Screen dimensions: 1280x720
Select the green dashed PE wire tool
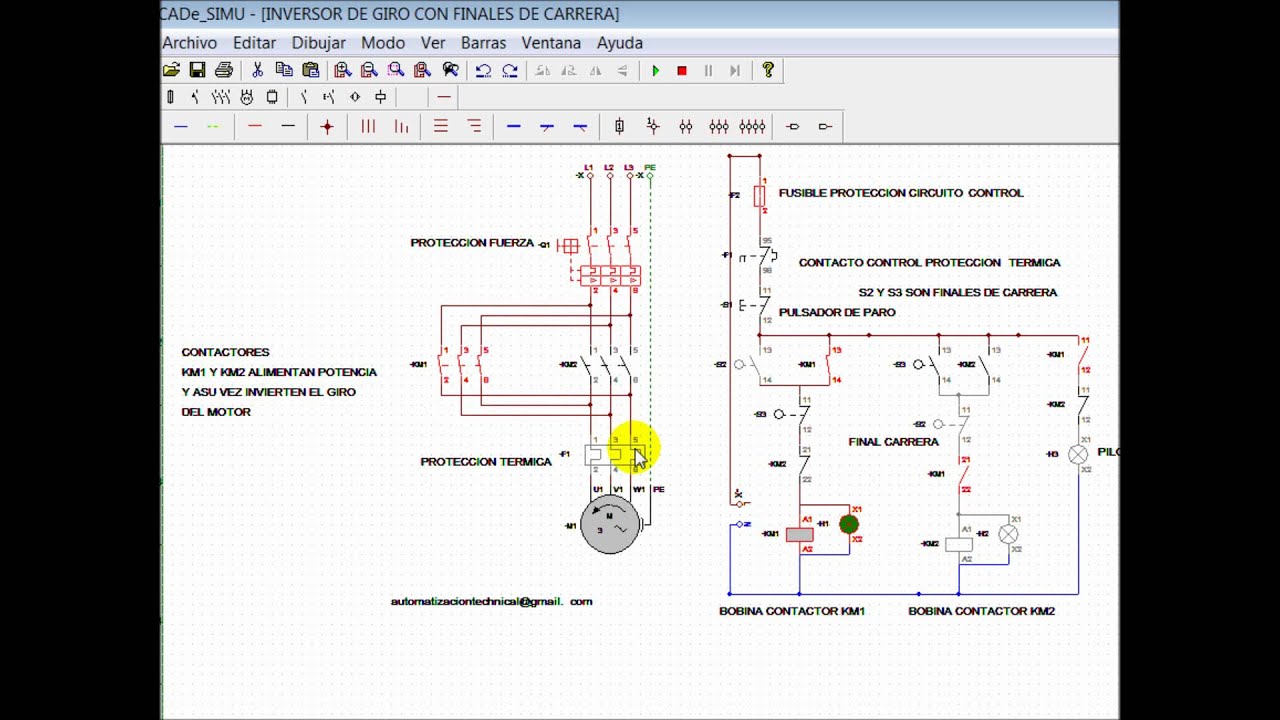point(212,126)
